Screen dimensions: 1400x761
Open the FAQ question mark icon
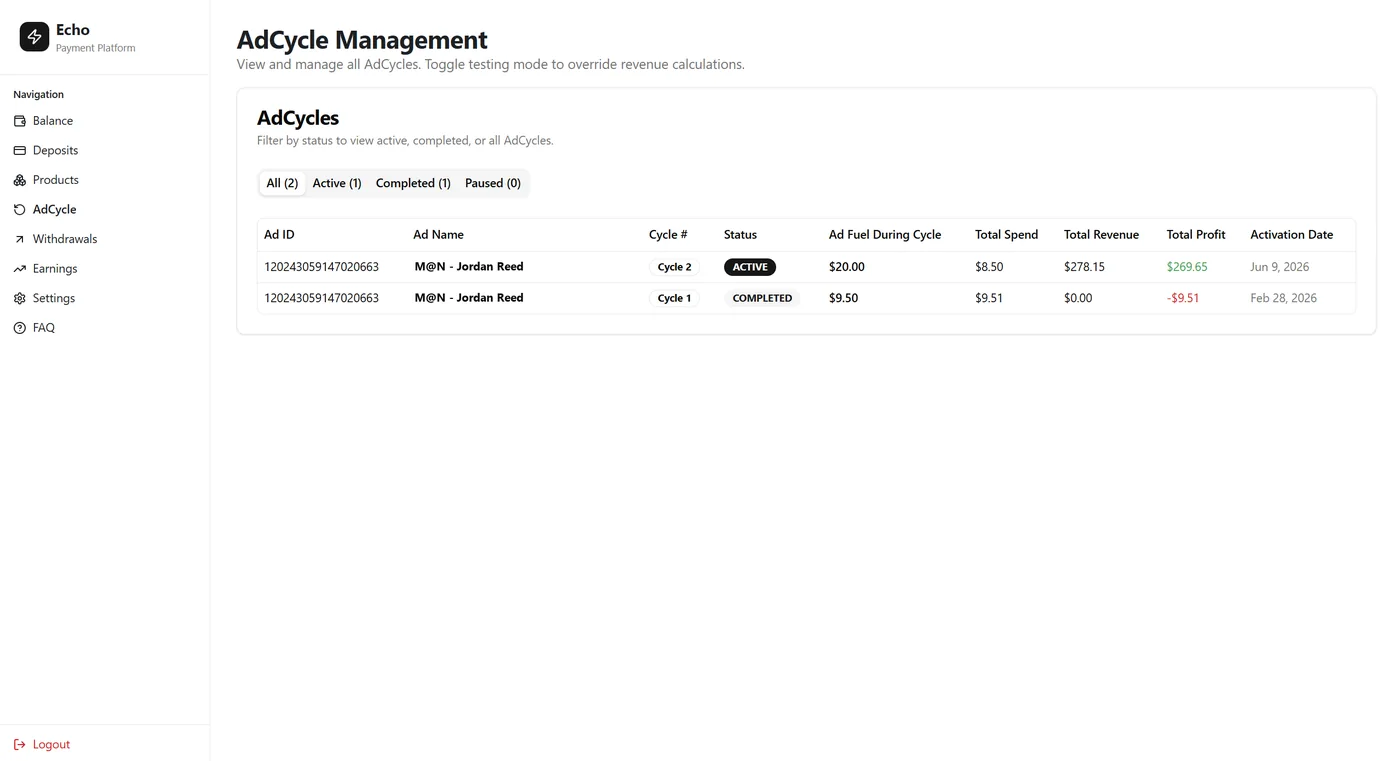pos(19,328)
